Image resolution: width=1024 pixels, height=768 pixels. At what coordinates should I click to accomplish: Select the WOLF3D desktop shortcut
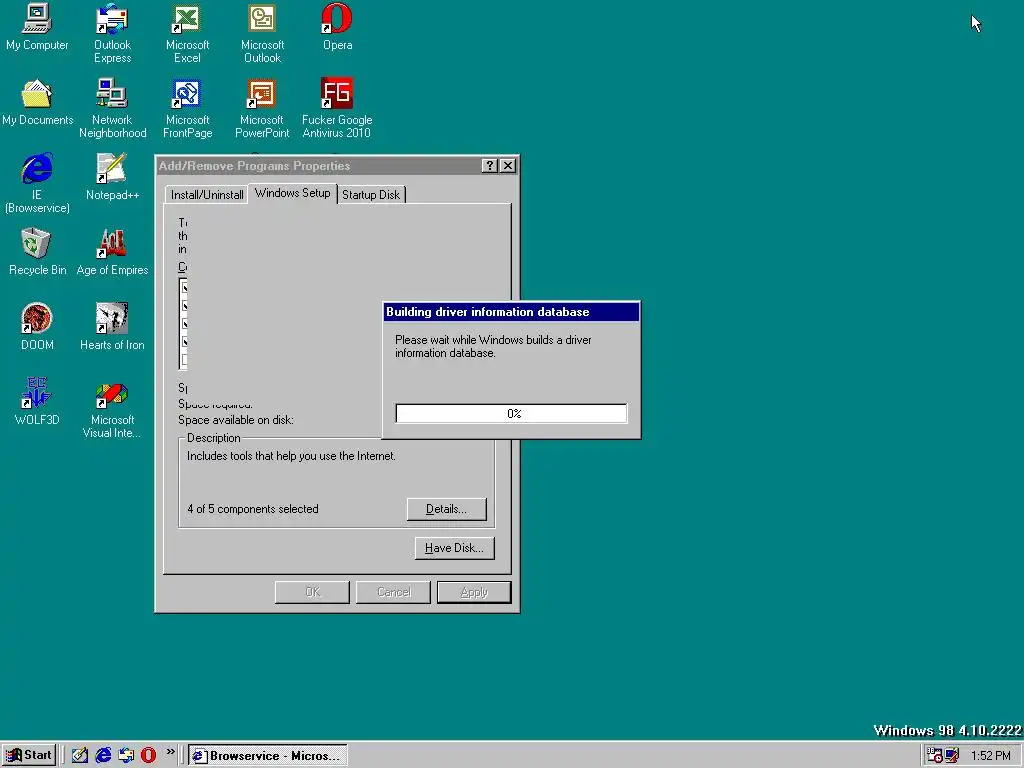click(x=37, y=402)
